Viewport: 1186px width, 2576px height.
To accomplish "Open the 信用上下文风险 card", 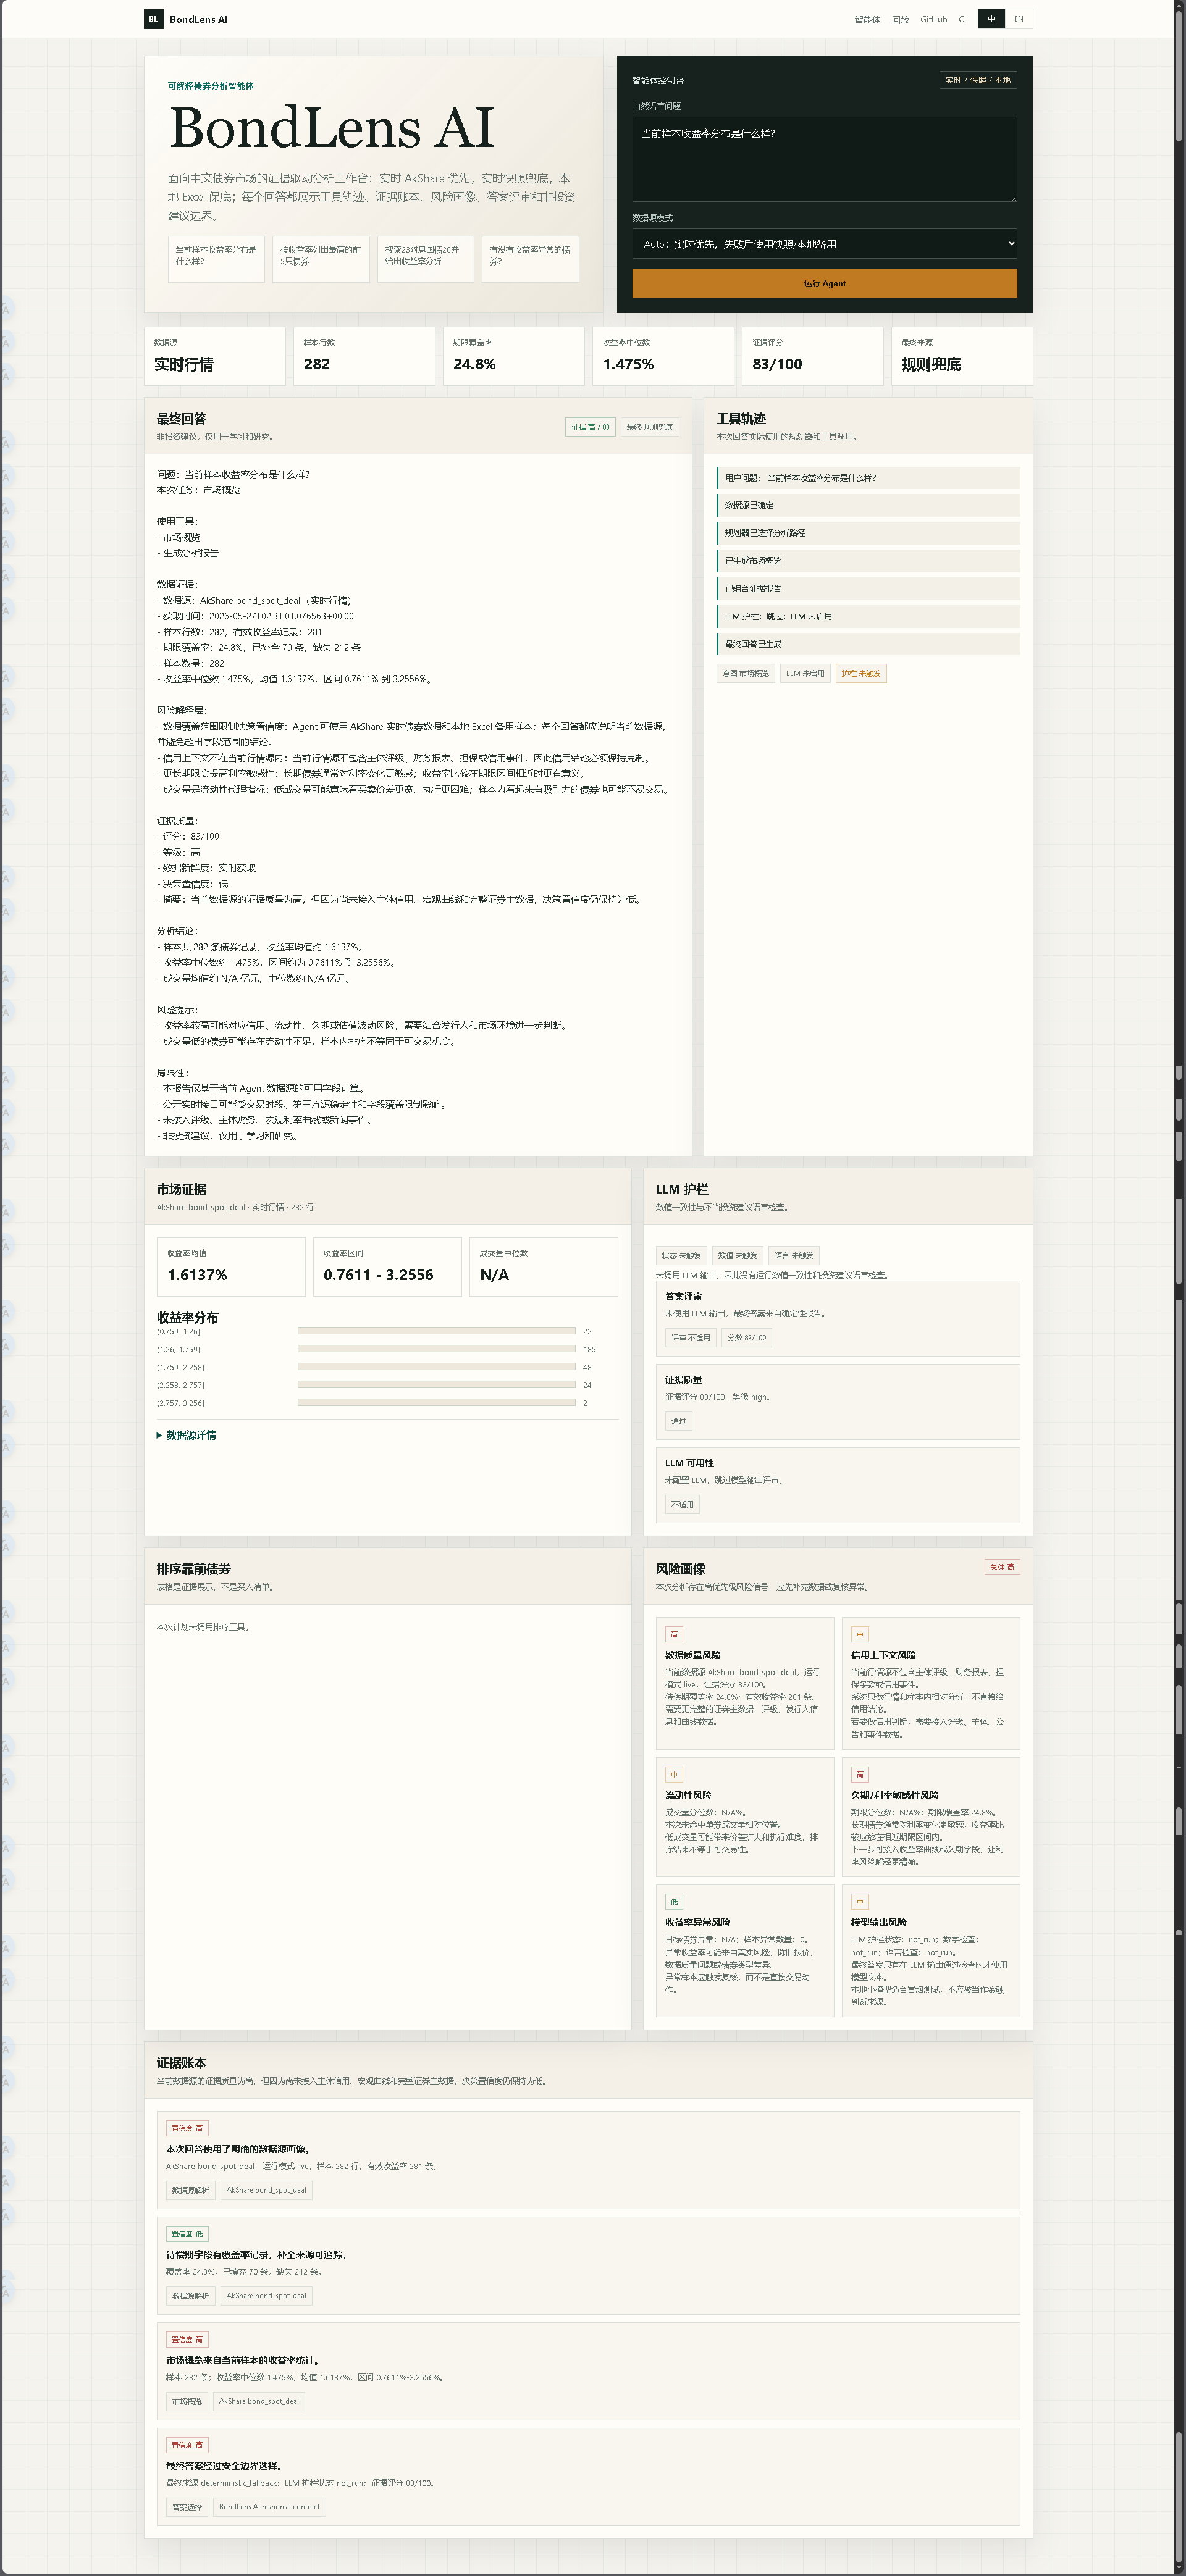I will [931, 1683].
